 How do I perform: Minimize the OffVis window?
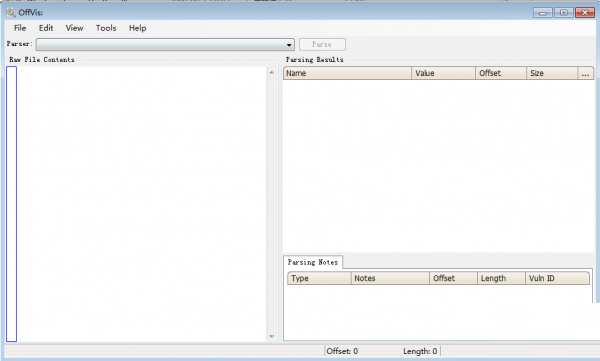543,13
